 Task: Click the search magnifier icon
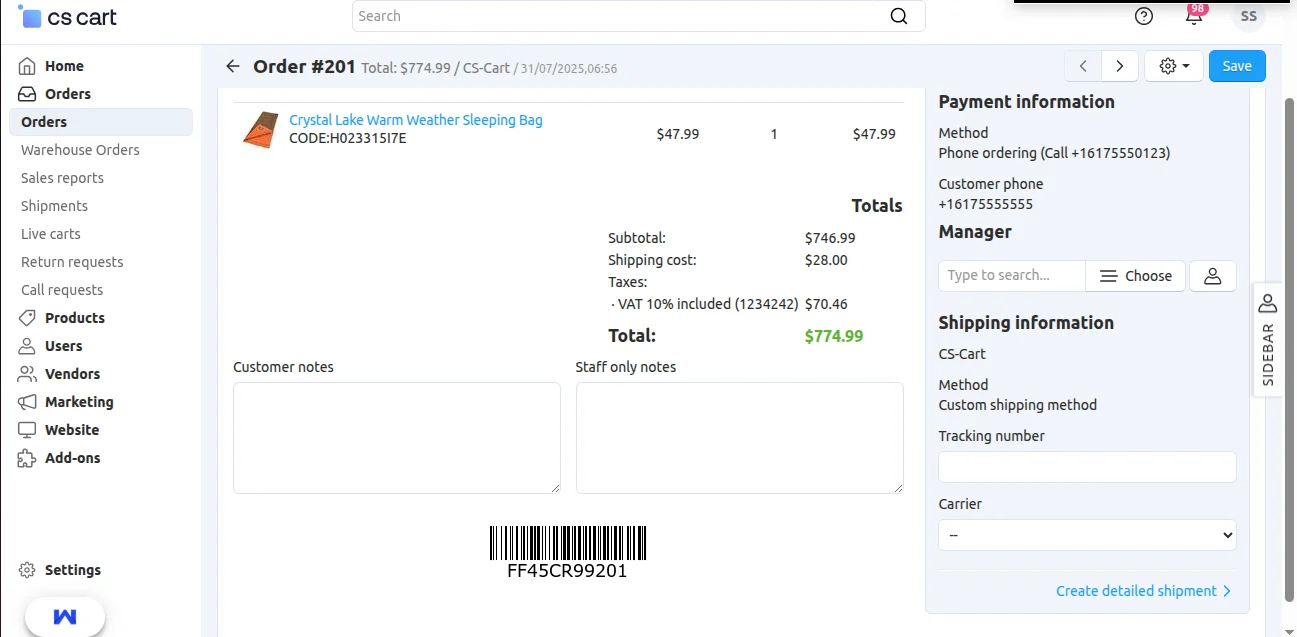pyautogui.click(x=898, y=16)
